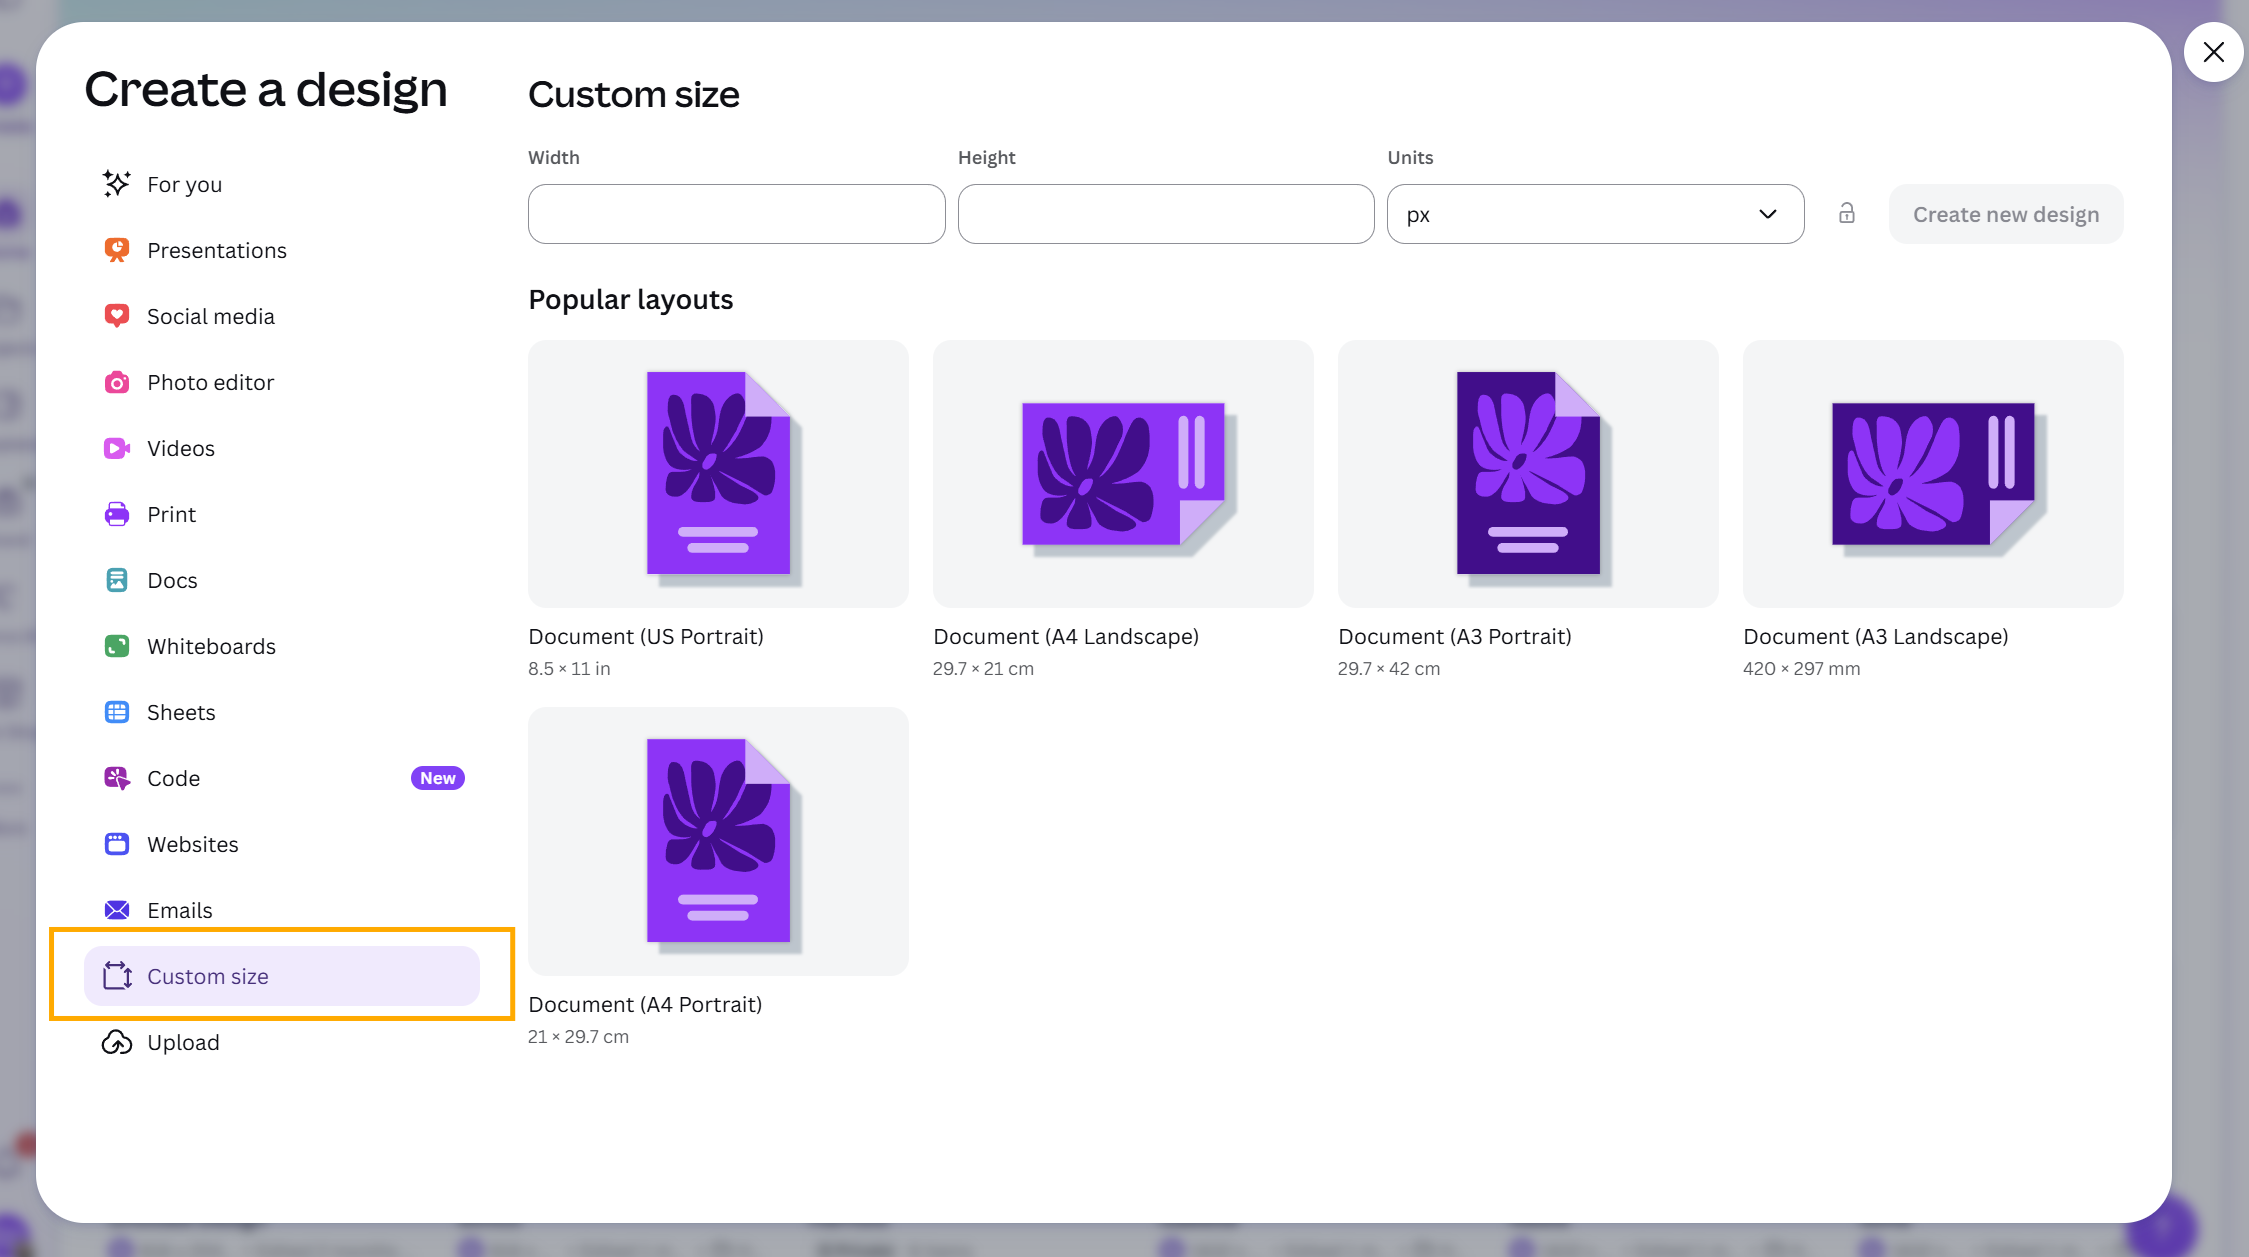Open the Videos icon in sidebar
Screen dimensions: 2249x1257
point(117,448)
